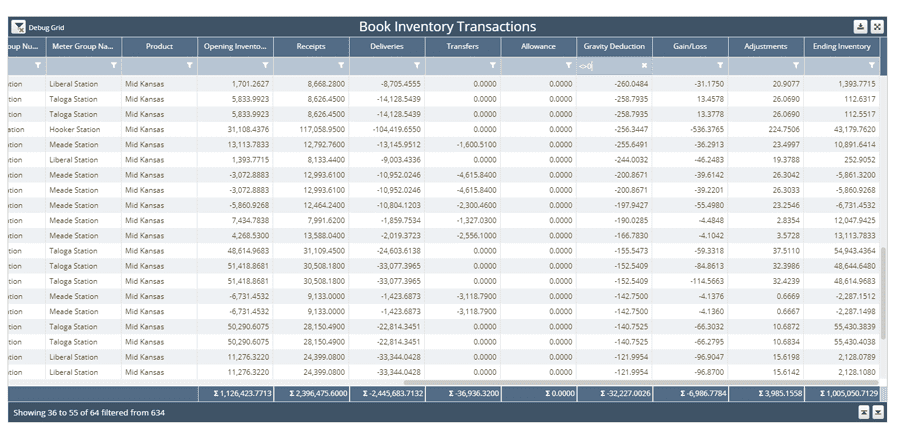Select Receipts value 31,109.4500
This screenshot has width=900, height=437.
324,251
